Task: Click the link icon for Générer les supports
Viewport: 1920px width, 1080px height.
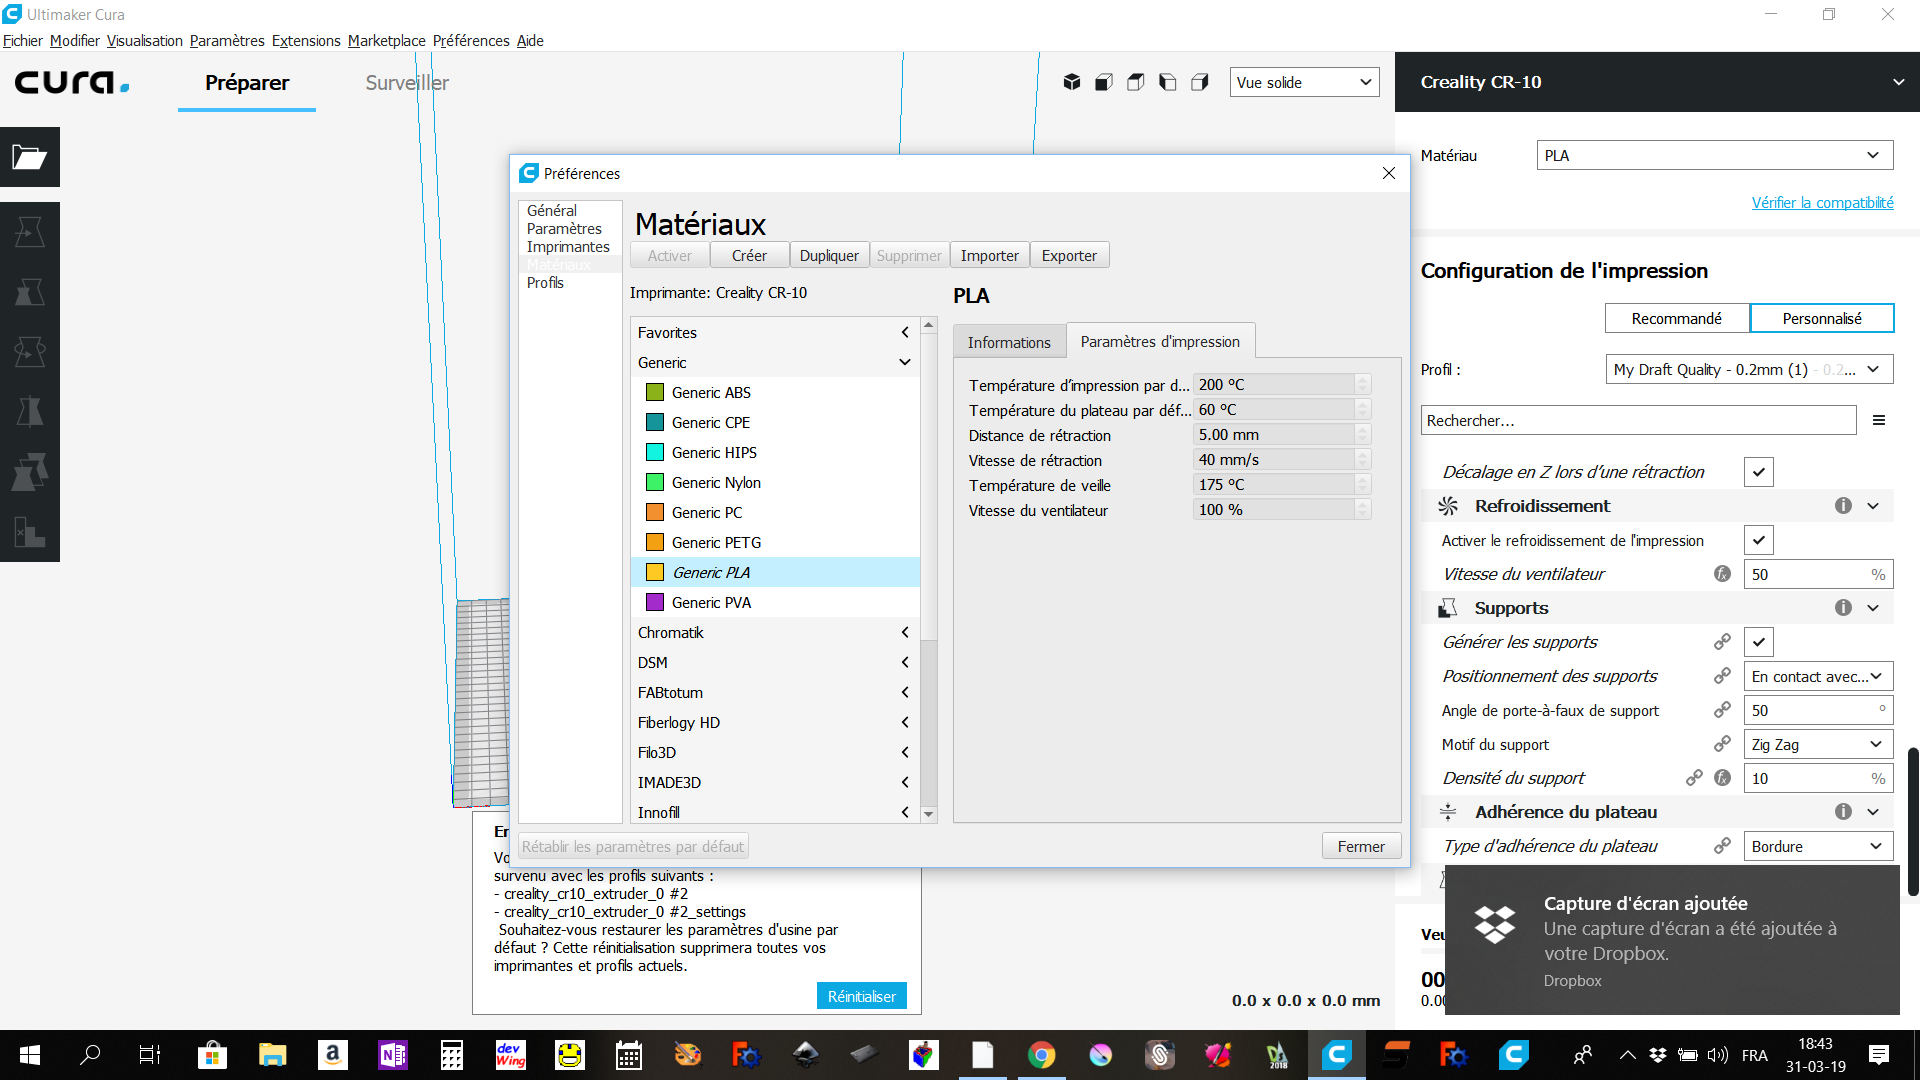Action: [1722, 642]
